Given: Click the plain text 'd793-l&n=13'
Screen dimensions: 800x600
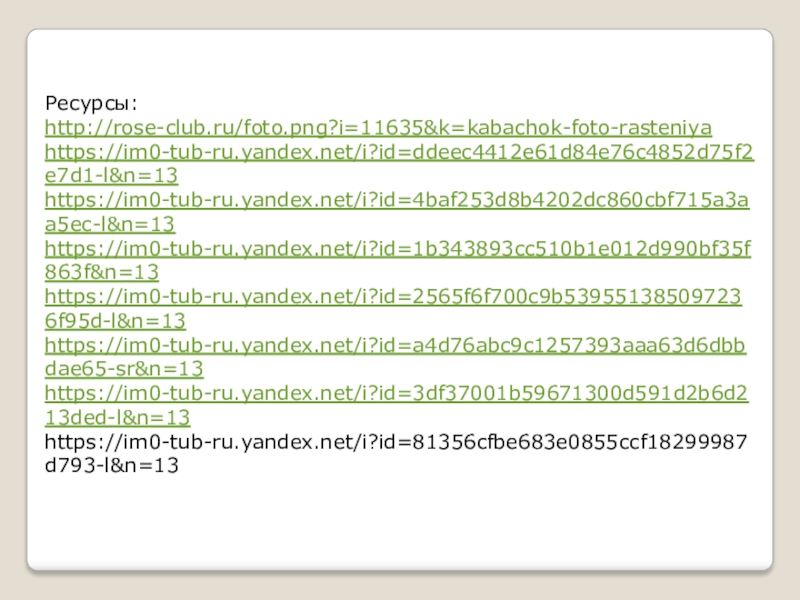Looking at the screenshot, I should (112, 465).
